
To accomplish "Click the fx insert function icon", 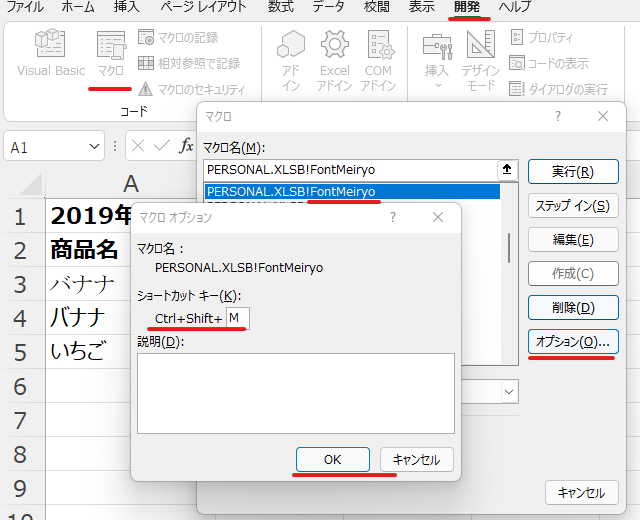I will [x=186, y=146].
